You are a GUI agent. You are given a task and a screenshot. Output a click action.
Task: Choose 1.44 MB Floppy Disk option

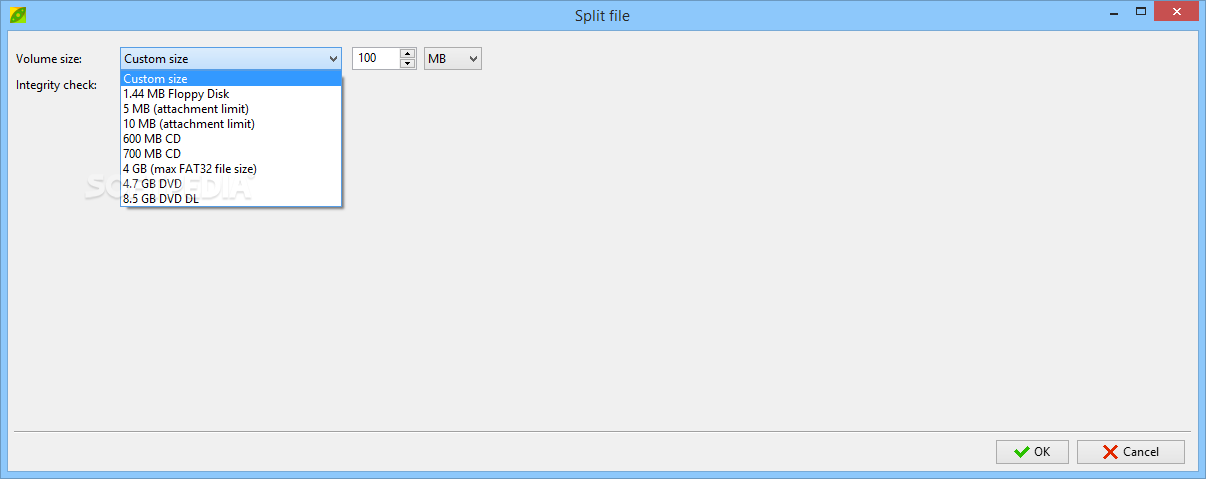pos(231,94)
